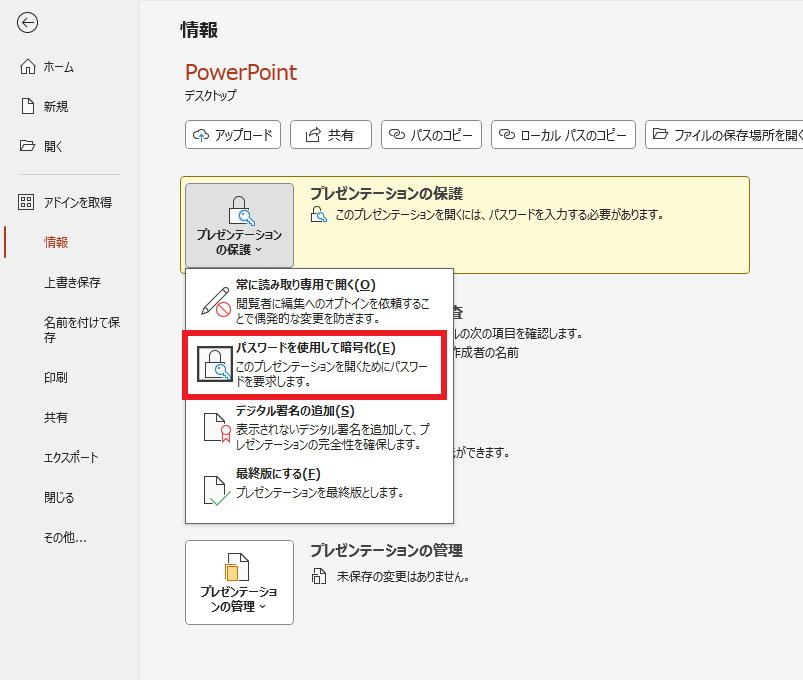The width and height of the screenshot is (803, 680).
Task: Click the cloud upload icon in アップロード button
Action: point(201,135)
